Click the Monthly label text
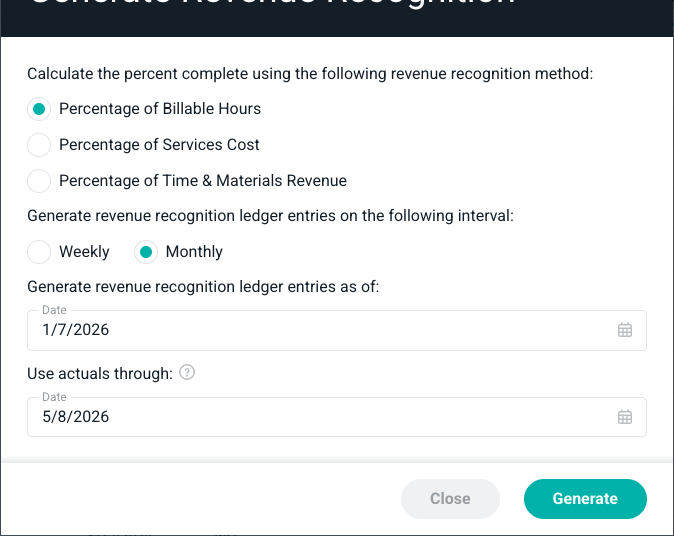The image size is (674, 536). coord(194,251)
